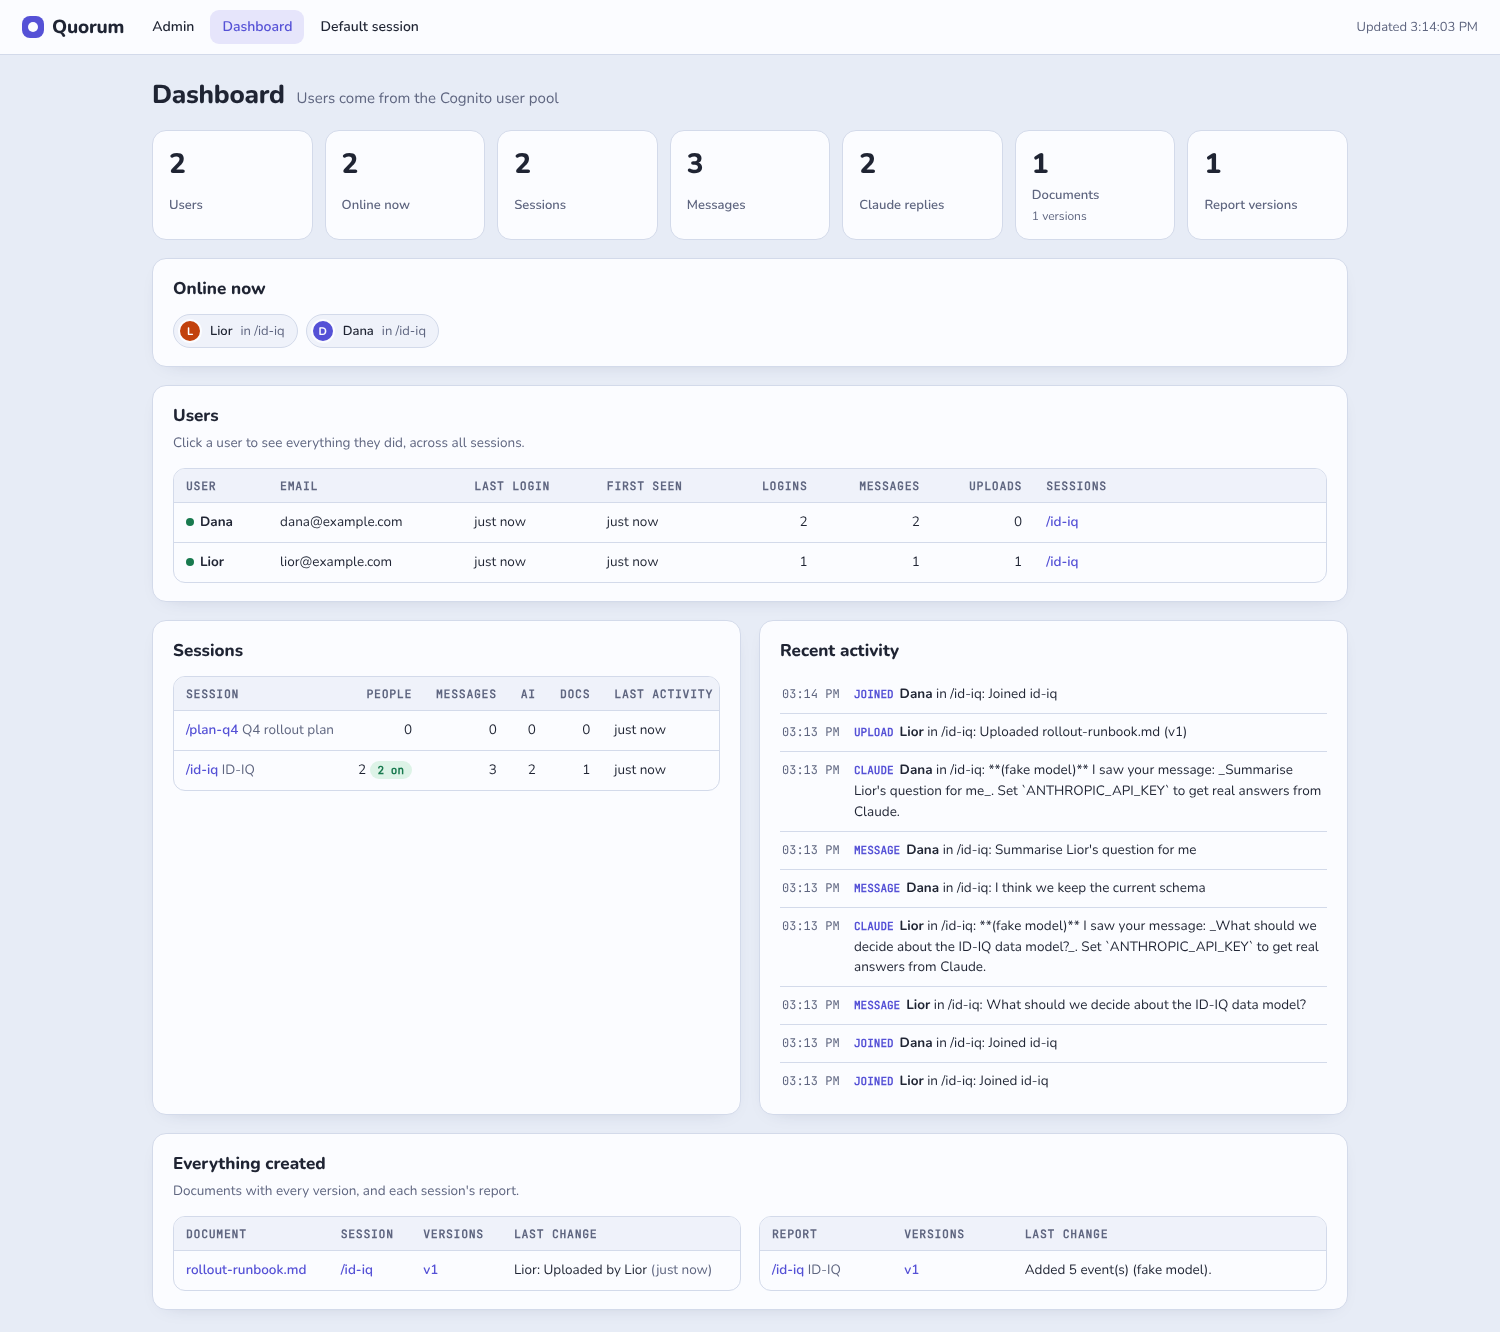Viewport: 1500px width, 1332px height.
Task: Open v1 version of rollout-runbook.md
Action: [x=430, y=1270]
